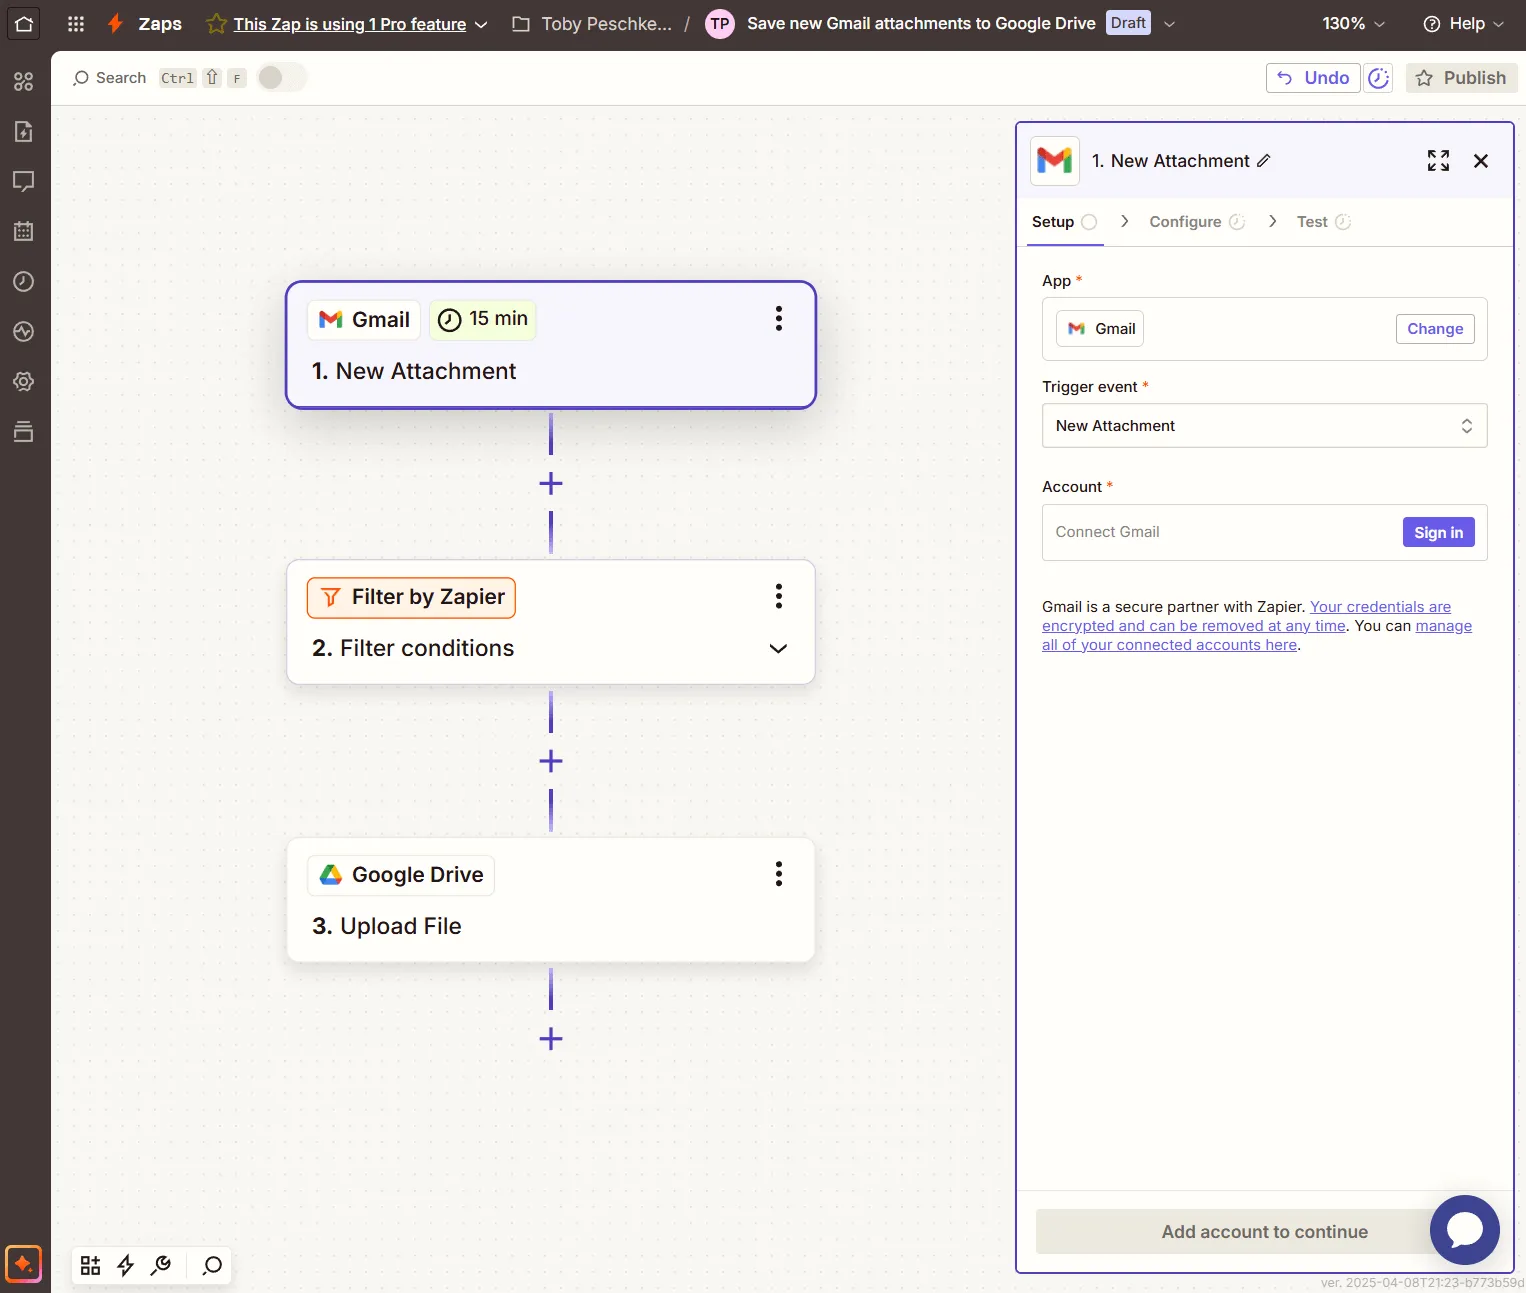Open the Help dropdown menu
Viewport: 1526px width, 1293px height.
click(1463, 24)
